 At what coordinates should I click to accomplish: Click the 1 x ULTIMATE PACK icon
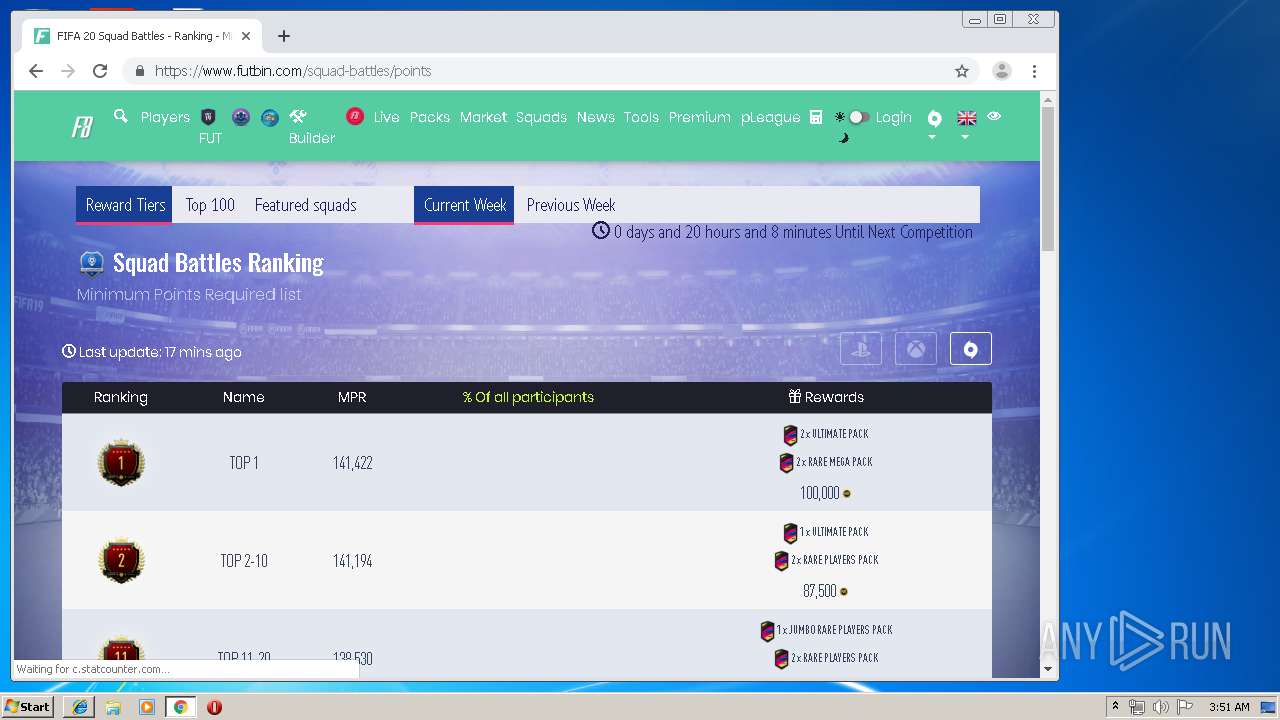[790, 532]
